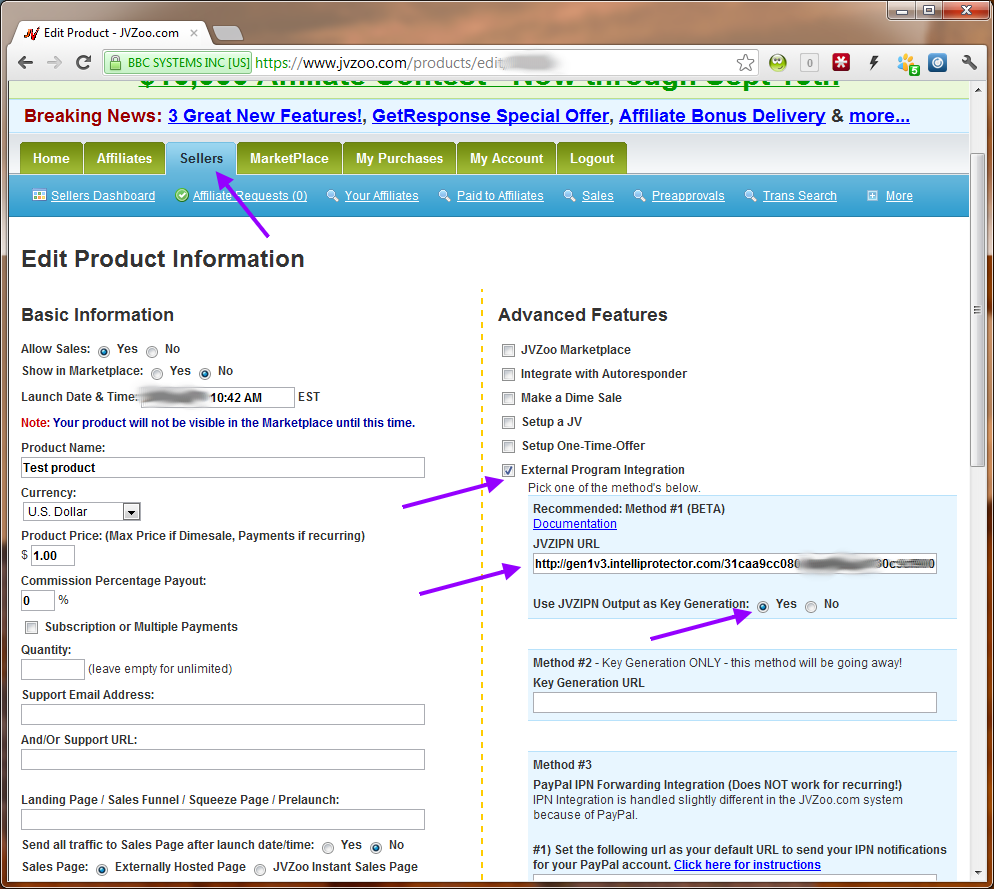Click the green smiley extension icon
Image resolution: width=994 pixels, height=889 pixels.
tap(778, 63)
